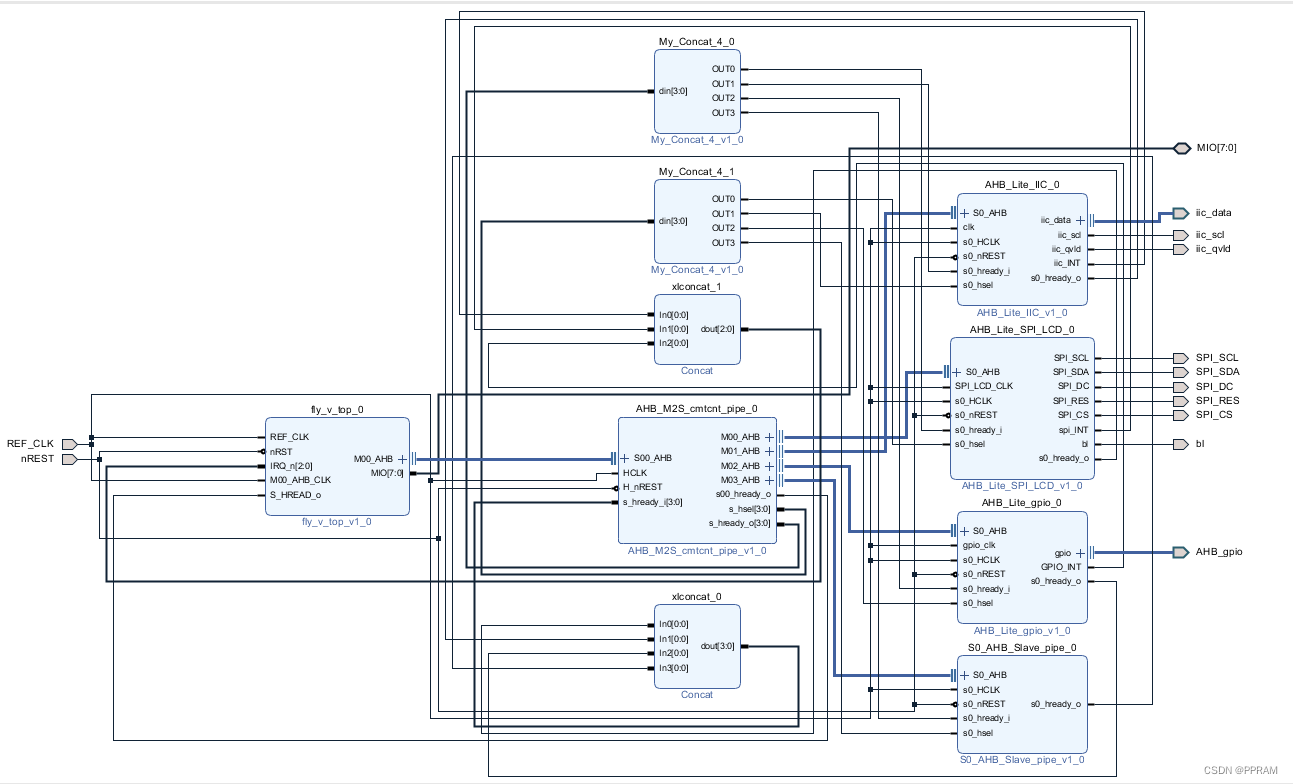Expand M02_AHB on AHB_M2S_cmtcnt_pipe_0
The image size is (1293, 784).
[769, 466]
